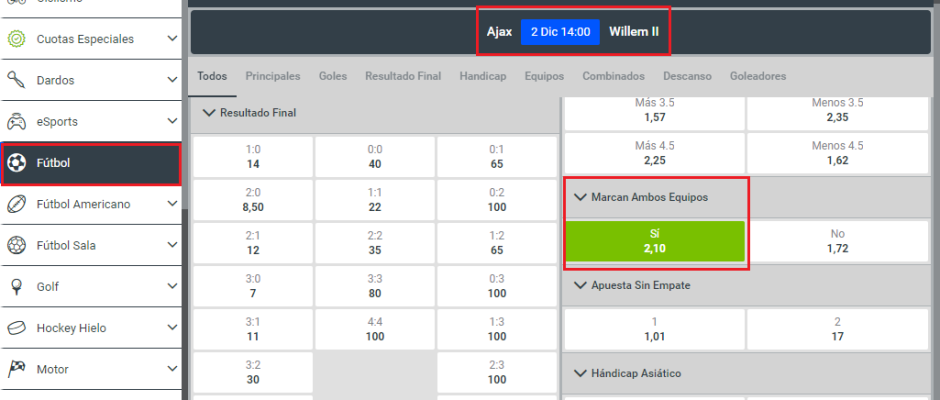Click the Ajax team name
This screenshot has height=400, width=940.
[499, 32]
